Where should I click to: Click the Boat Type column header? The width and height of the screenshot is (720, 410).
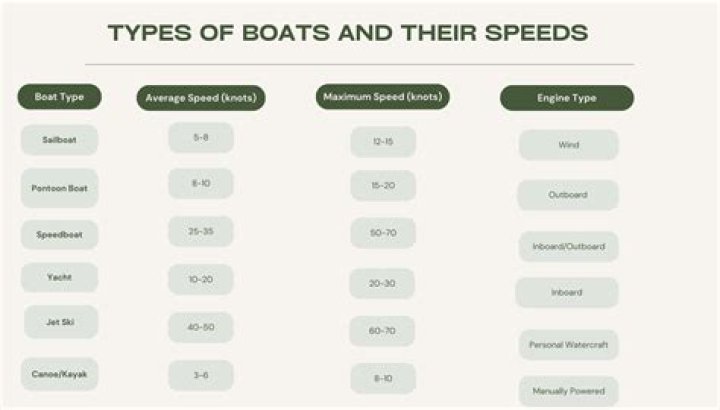[x=59, y=97]
